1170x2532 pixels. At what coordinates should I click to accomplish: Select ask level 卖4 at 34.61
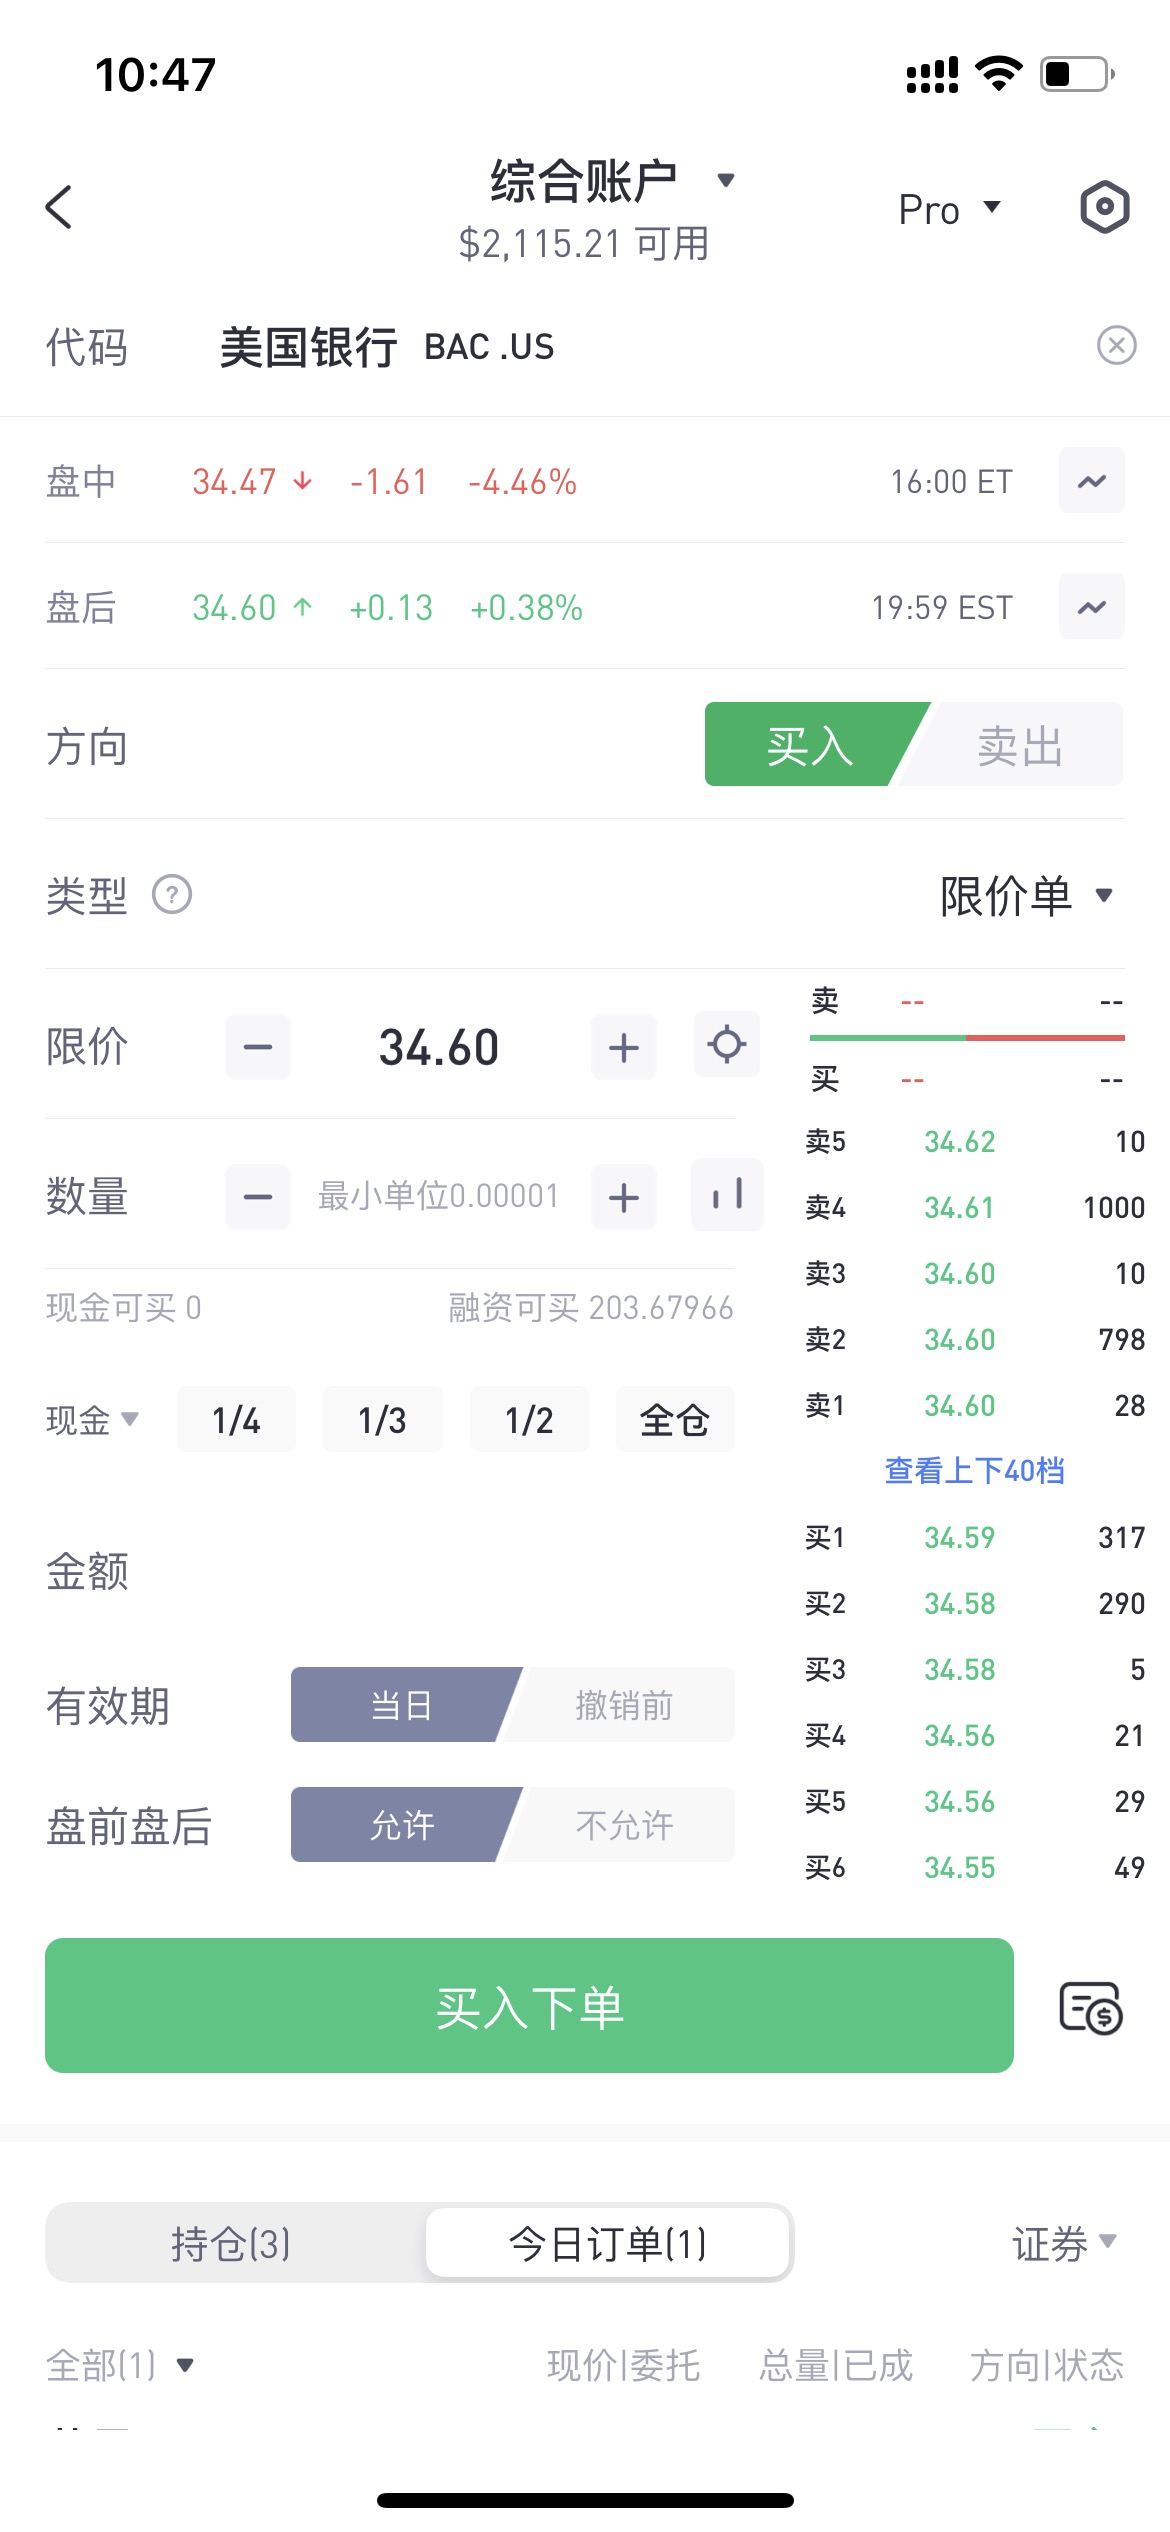(x=975, y=1207)
